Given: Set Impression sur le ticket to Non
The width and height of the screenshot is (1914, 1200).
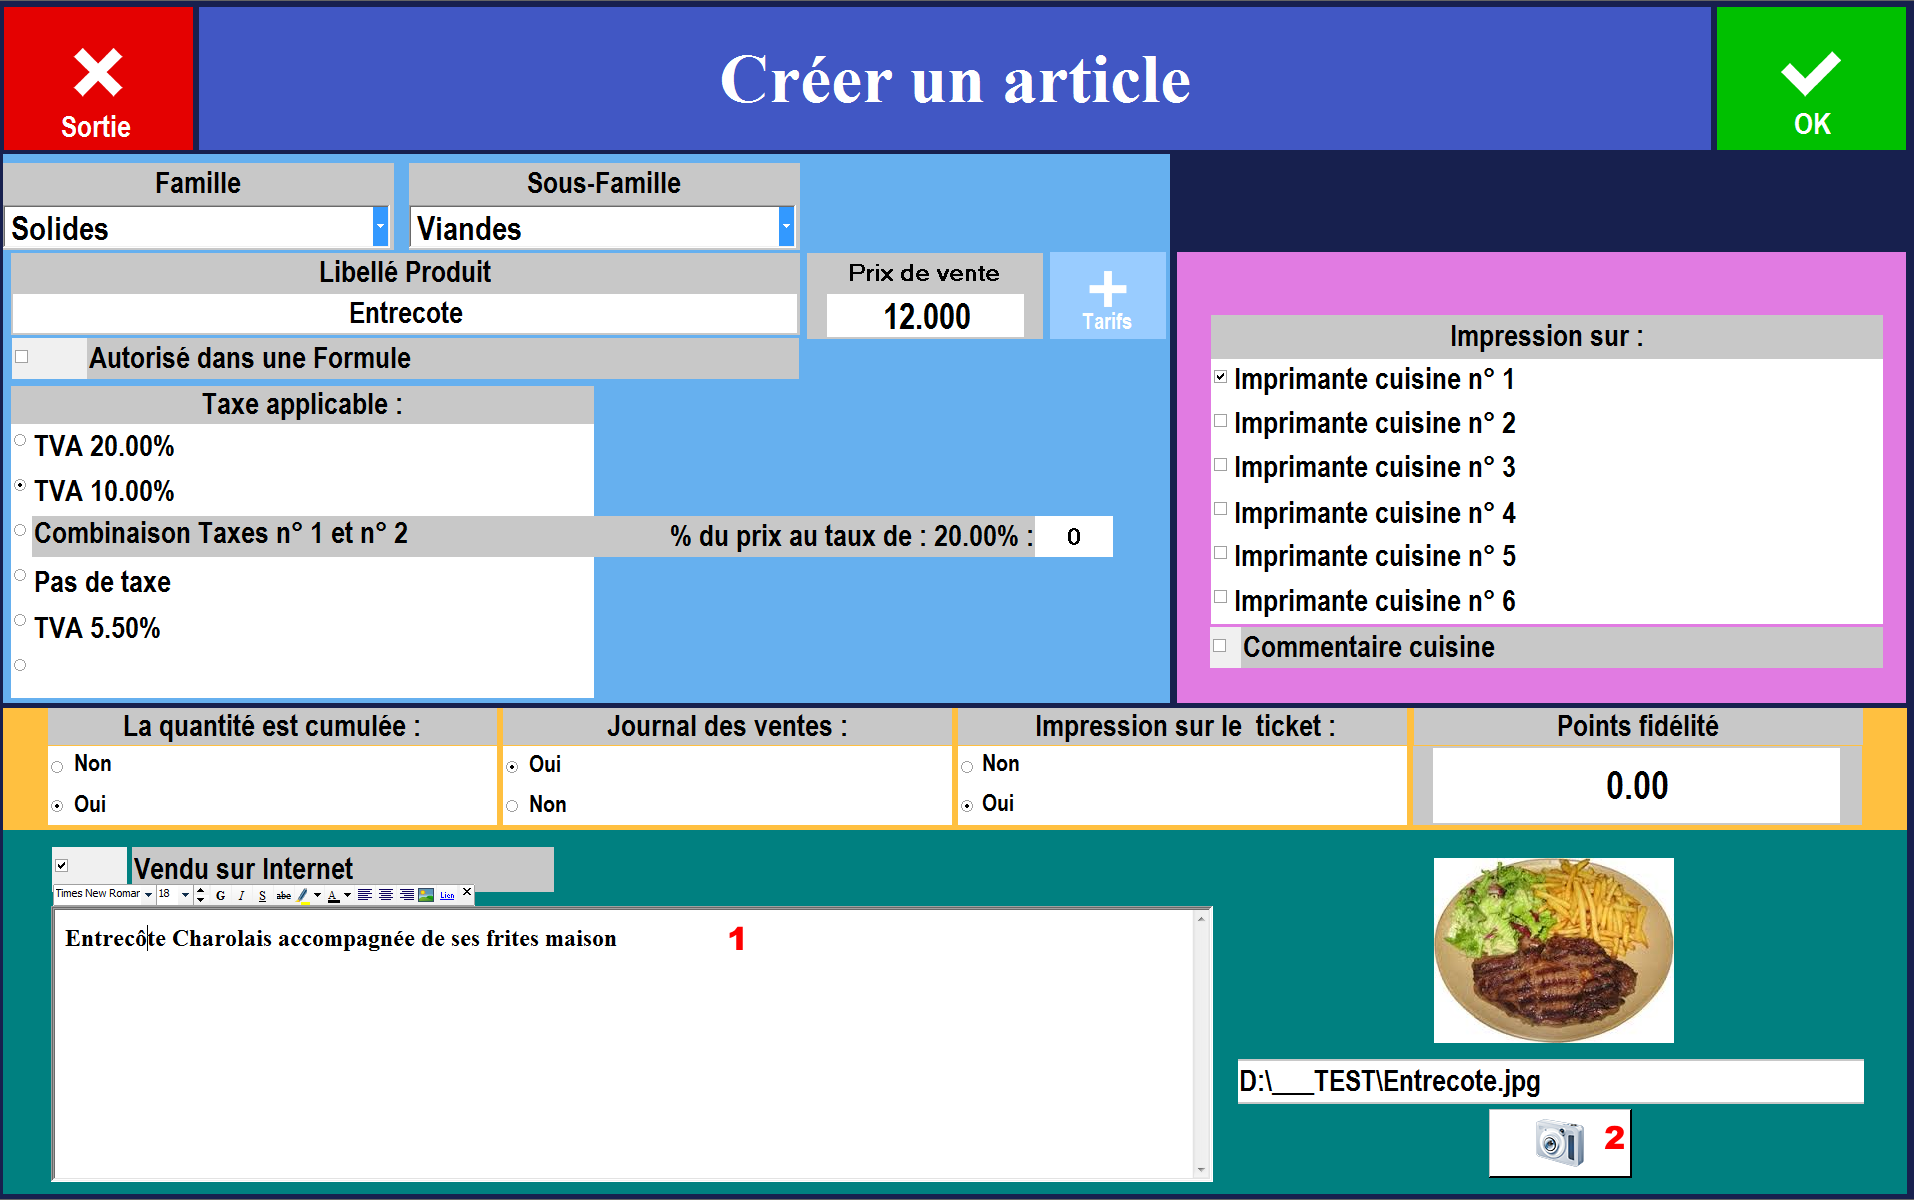Looking at the screenshot, I should pyautogui.click(x=967, y=767).
